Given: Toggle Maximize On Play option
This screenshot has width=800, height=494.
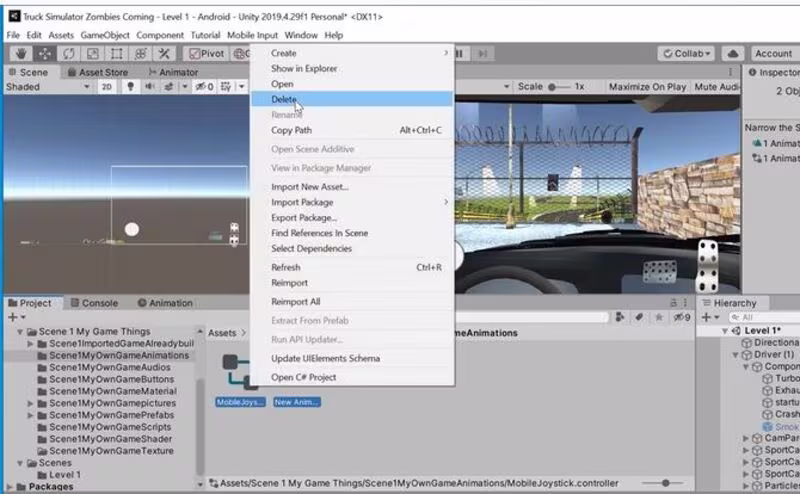Looking at the screenshot, I should point(647,87).
